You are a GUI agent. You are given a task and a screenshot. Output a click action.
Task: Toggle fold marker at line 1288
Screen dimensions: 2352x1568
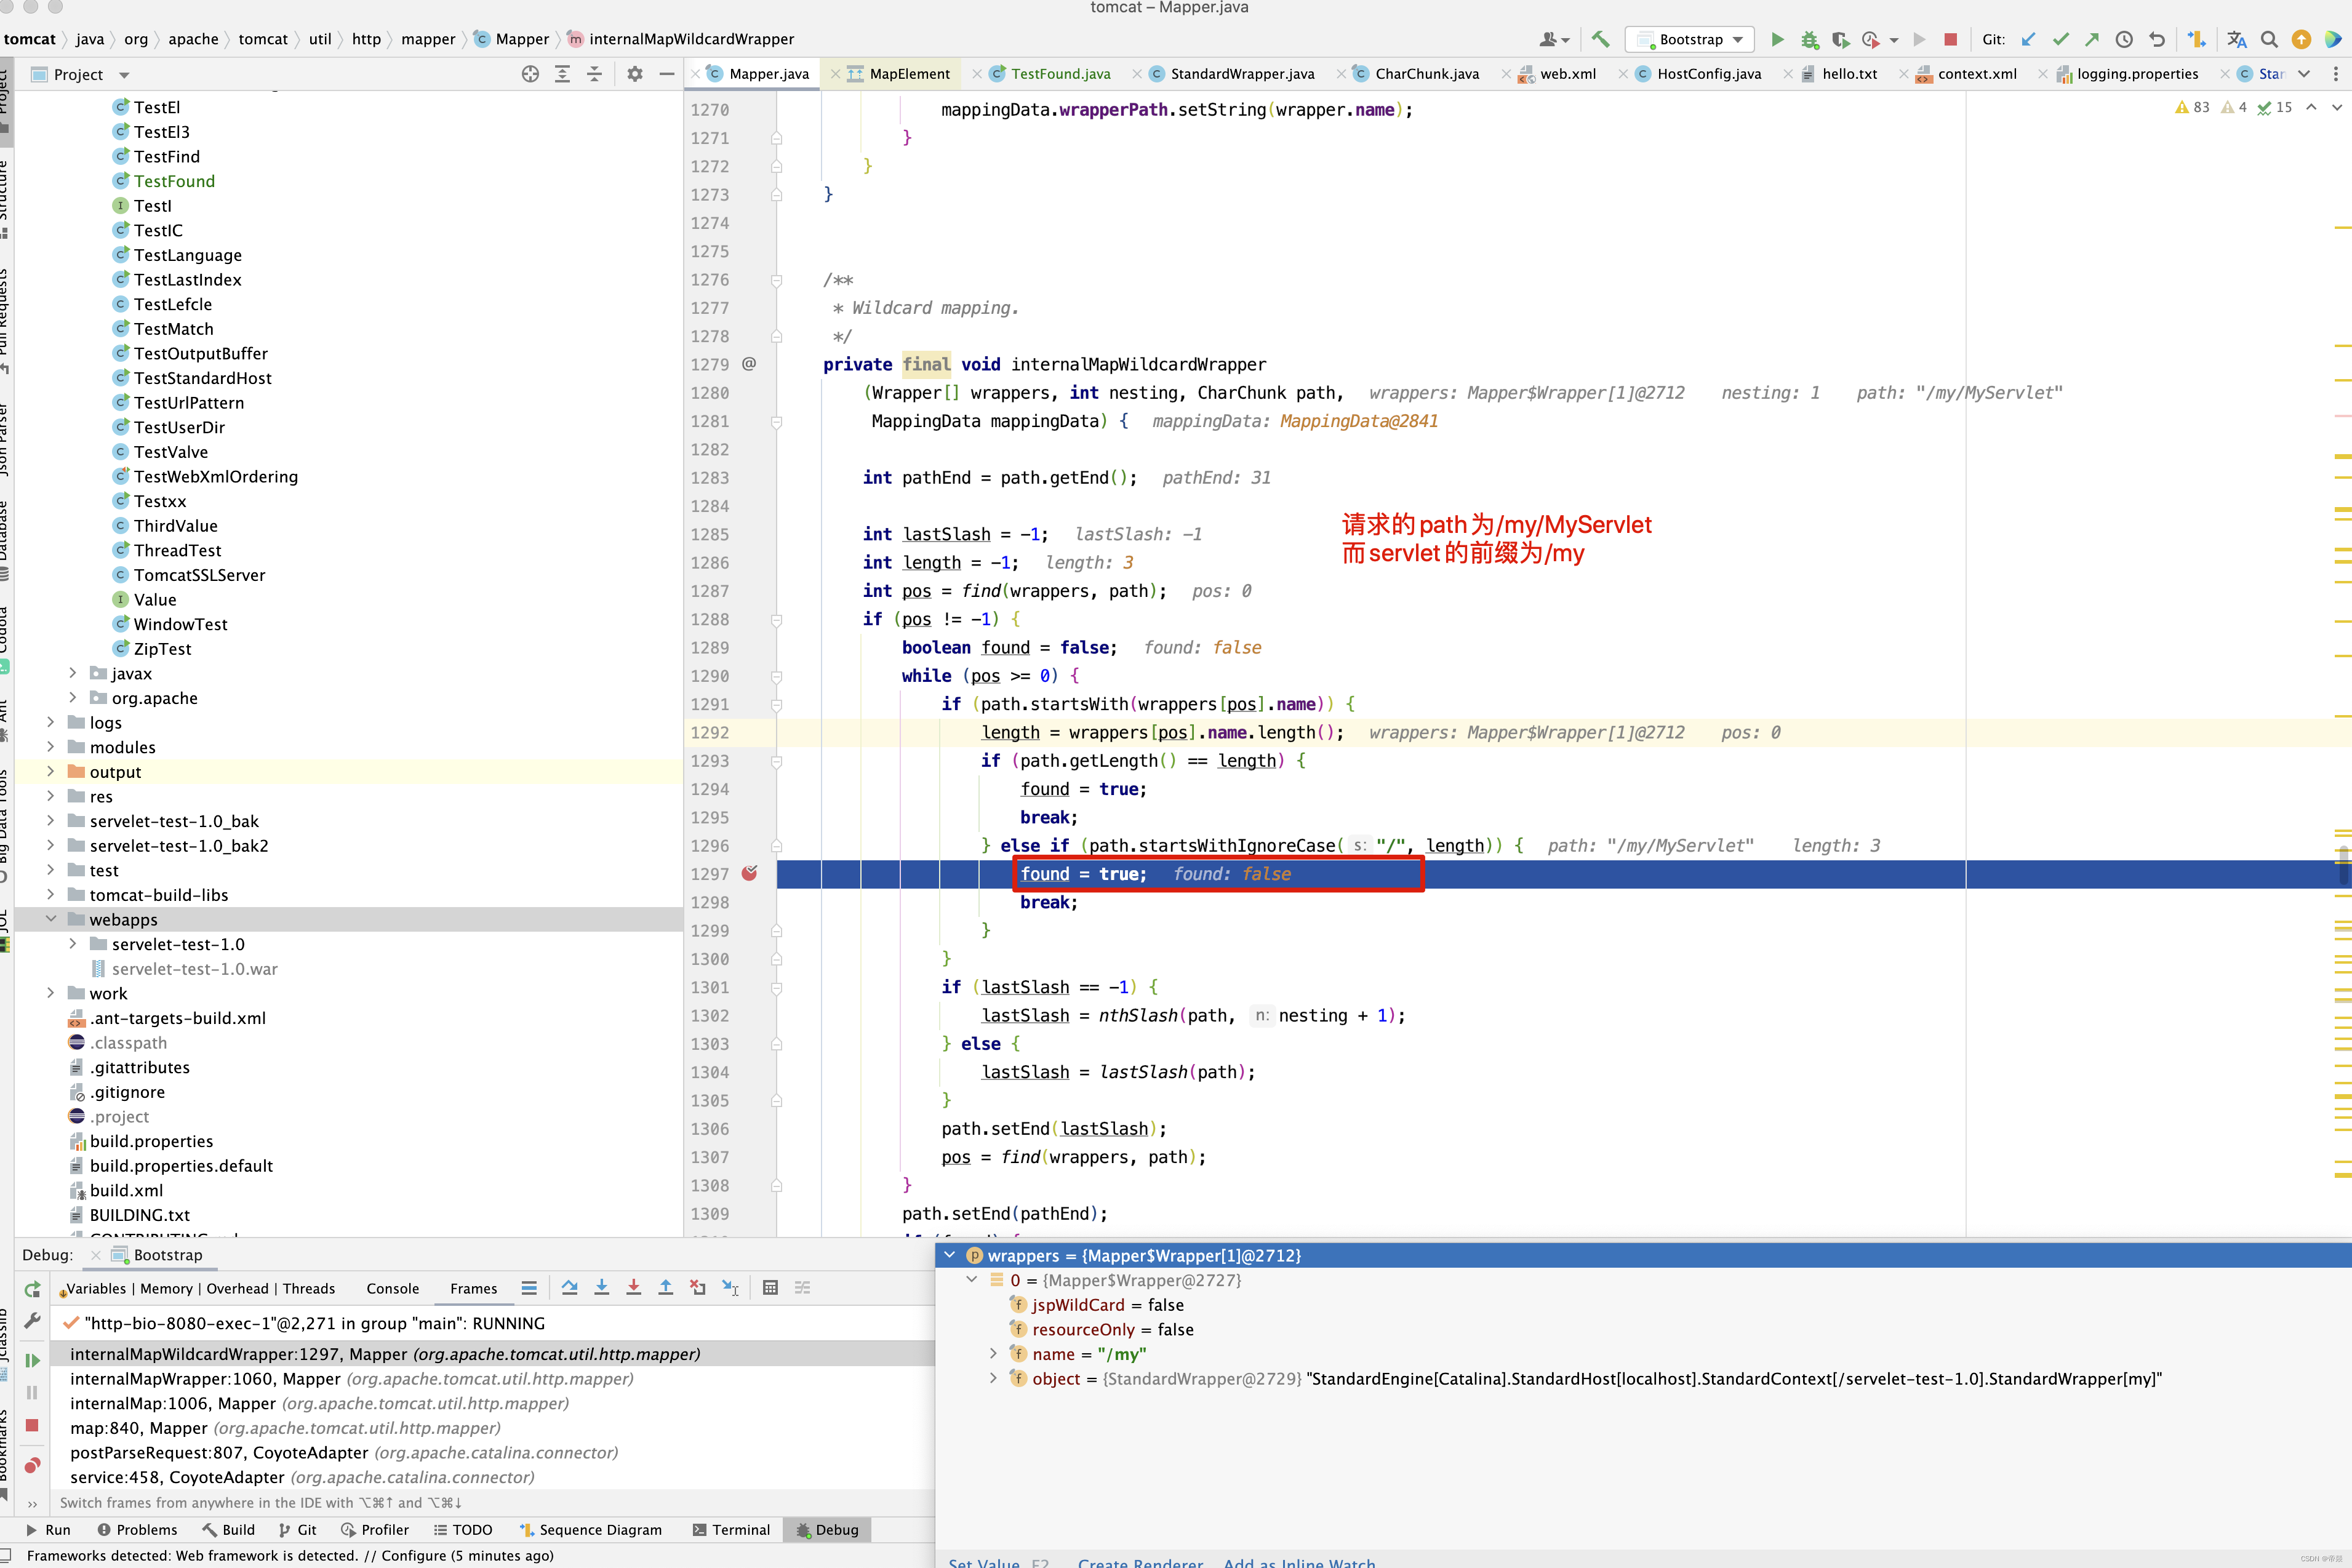776,620
